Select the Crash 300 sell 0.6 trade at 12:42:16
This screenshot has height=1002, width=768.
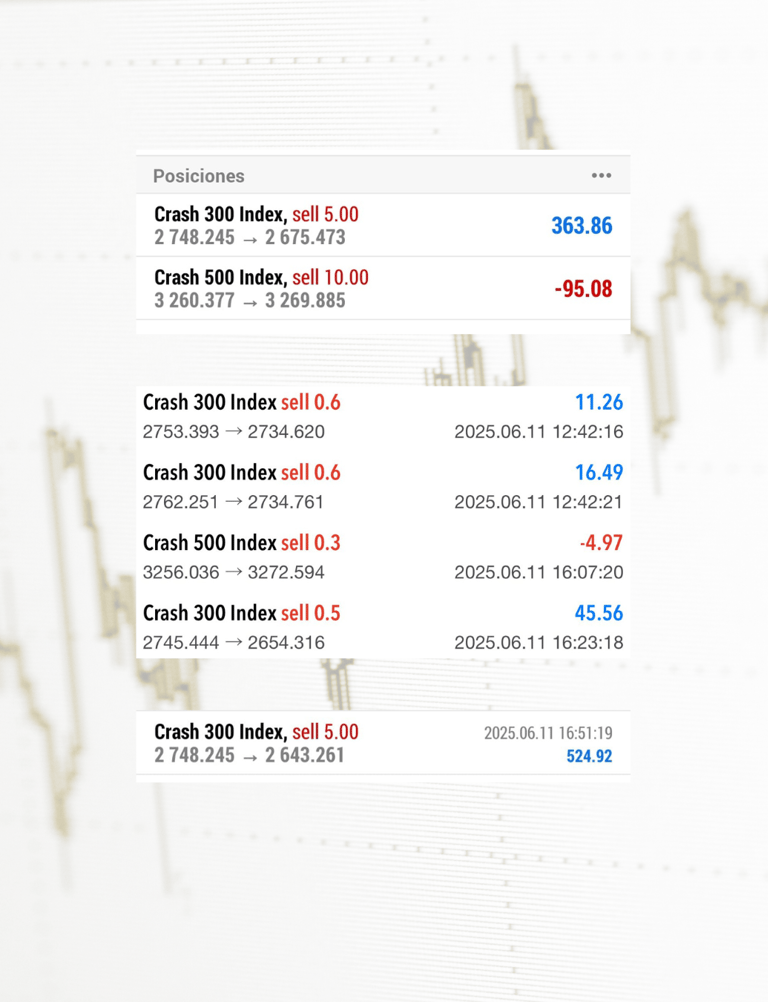pyautogui.click(x=383, y=417)
